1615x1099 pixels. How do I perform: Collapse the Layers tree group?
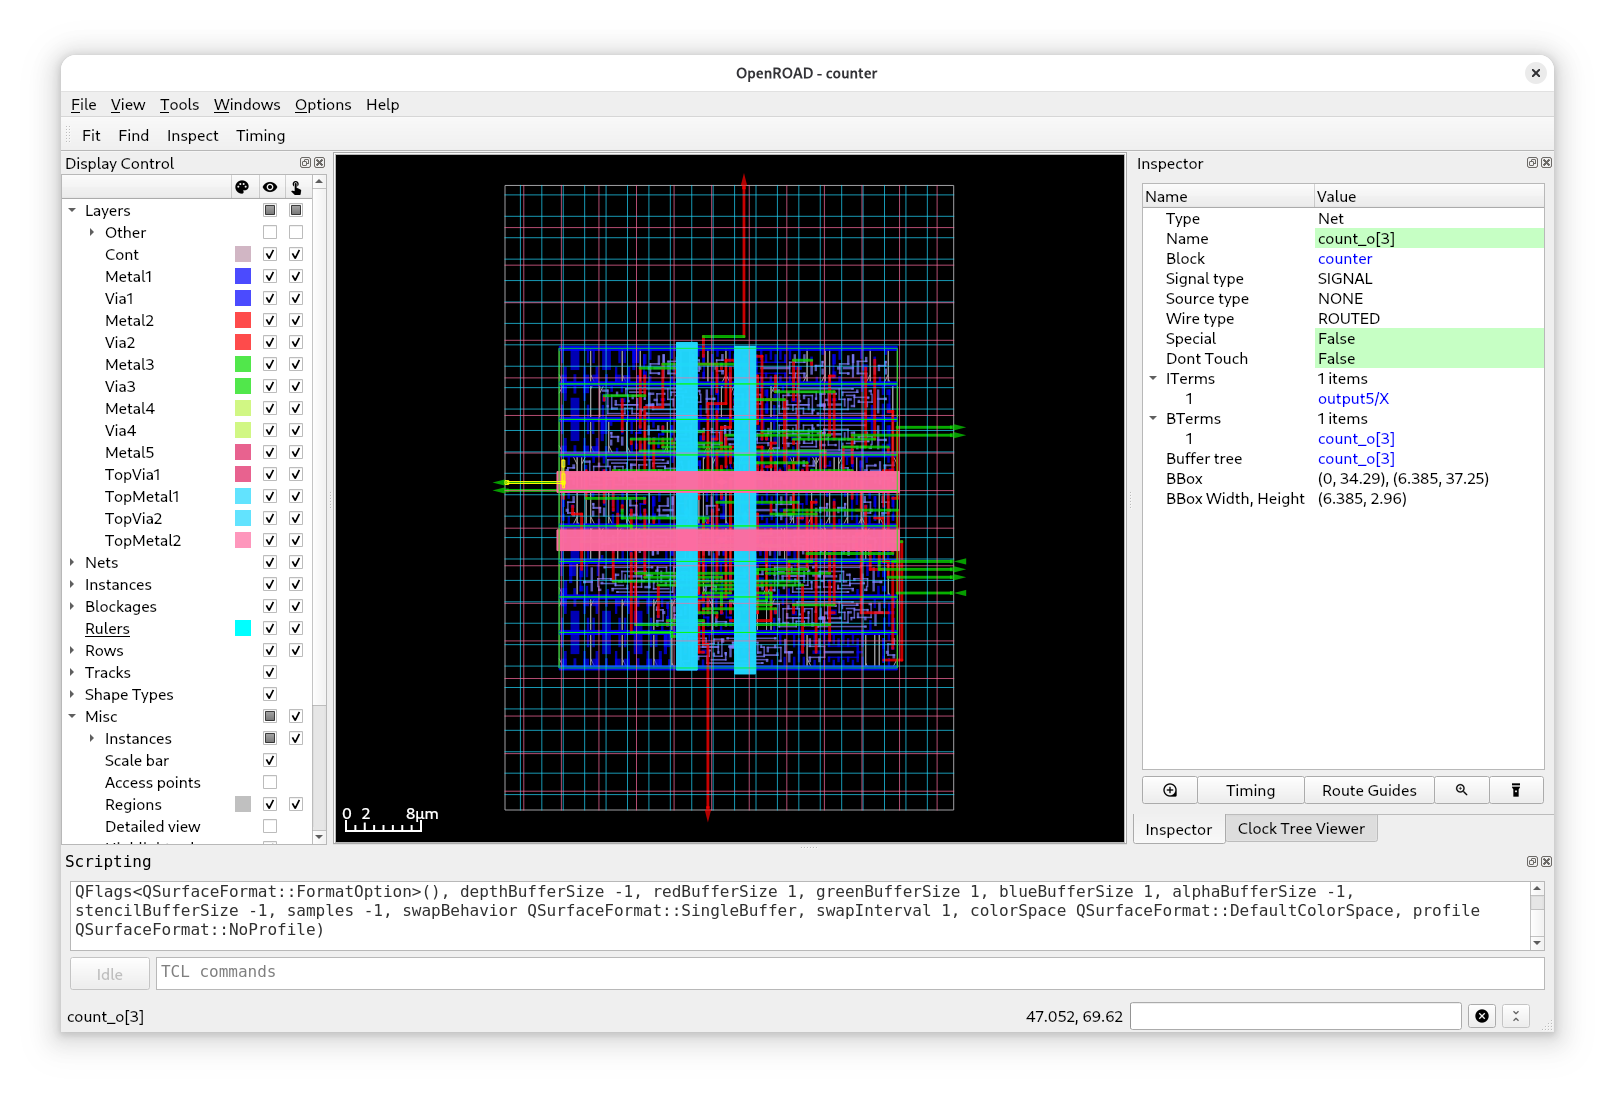(x=72, y=211)
